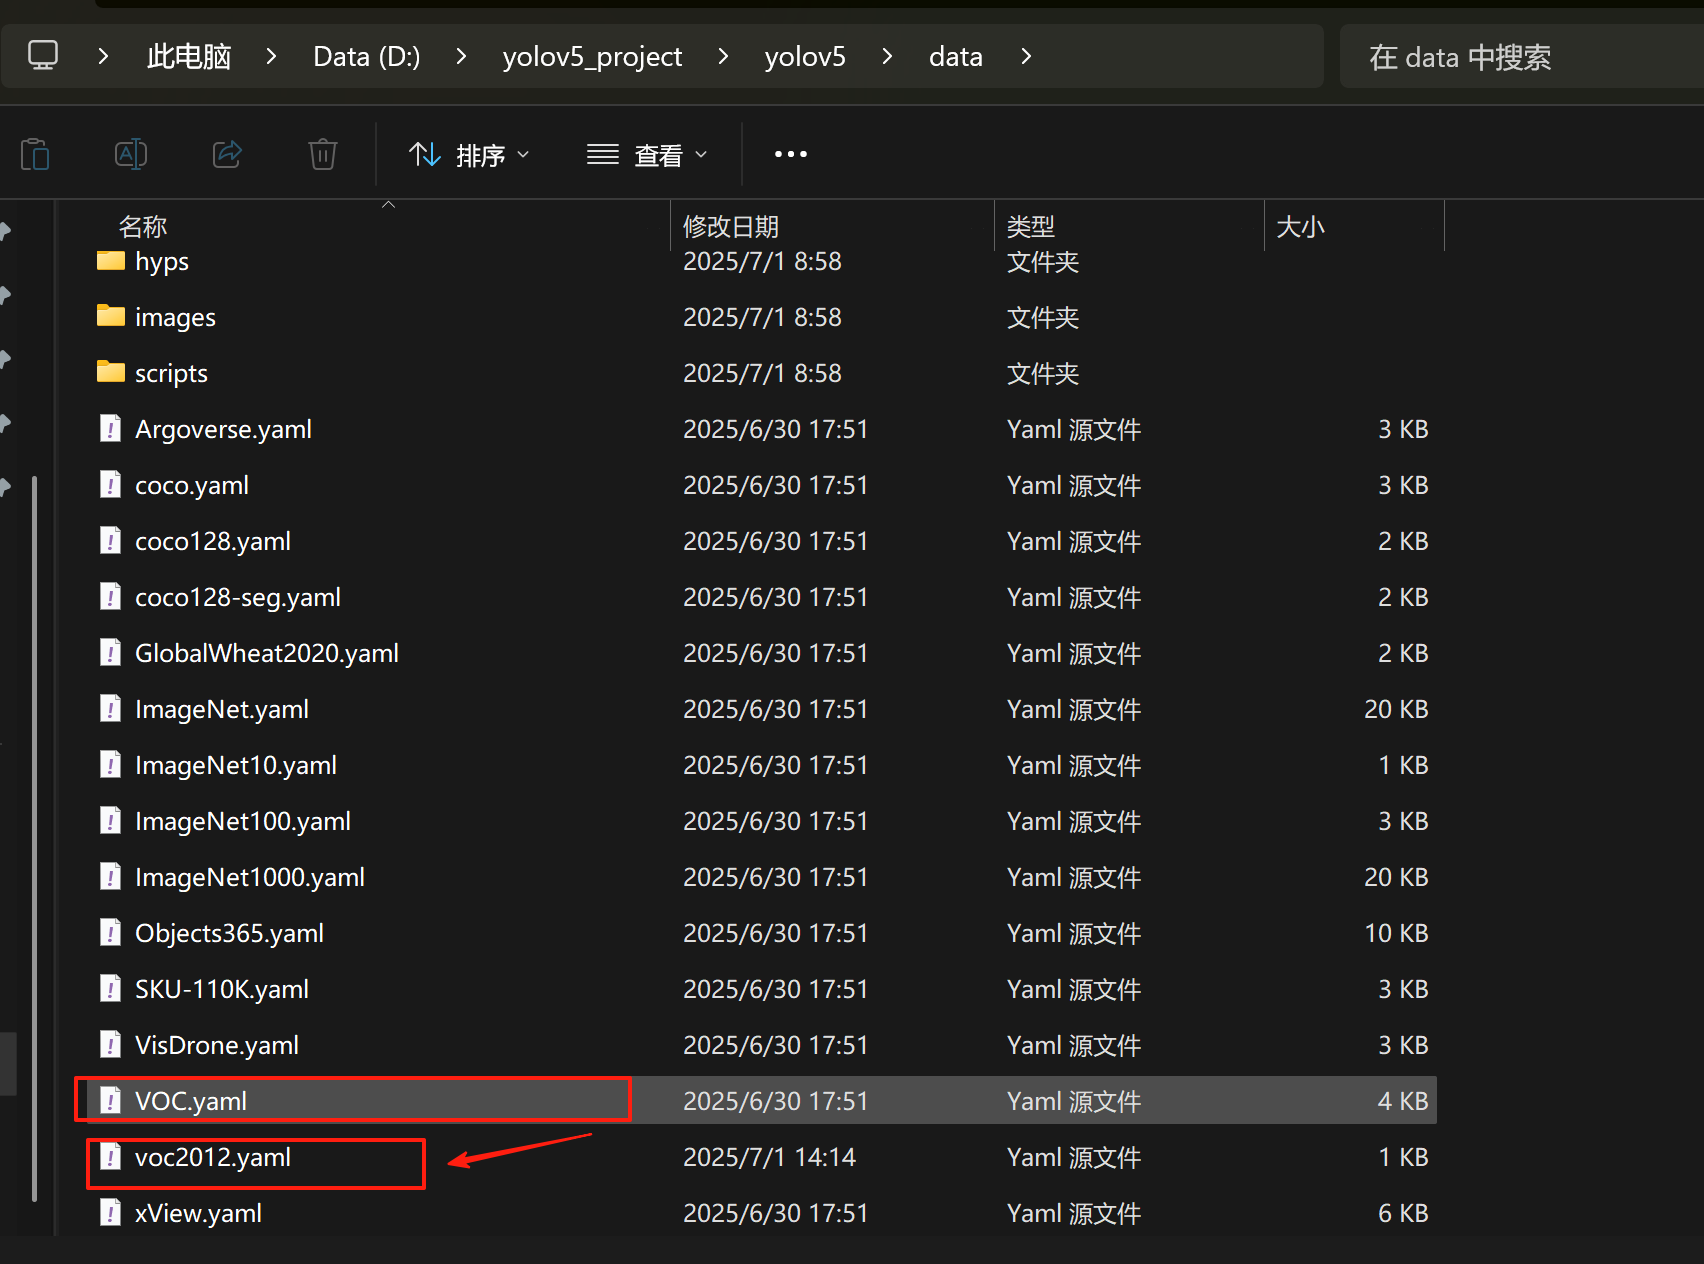This screenshot has width=1704, height=1264.
Task: Click the 6 KB size of xView.yaml
Action: coord(1403,1213)
